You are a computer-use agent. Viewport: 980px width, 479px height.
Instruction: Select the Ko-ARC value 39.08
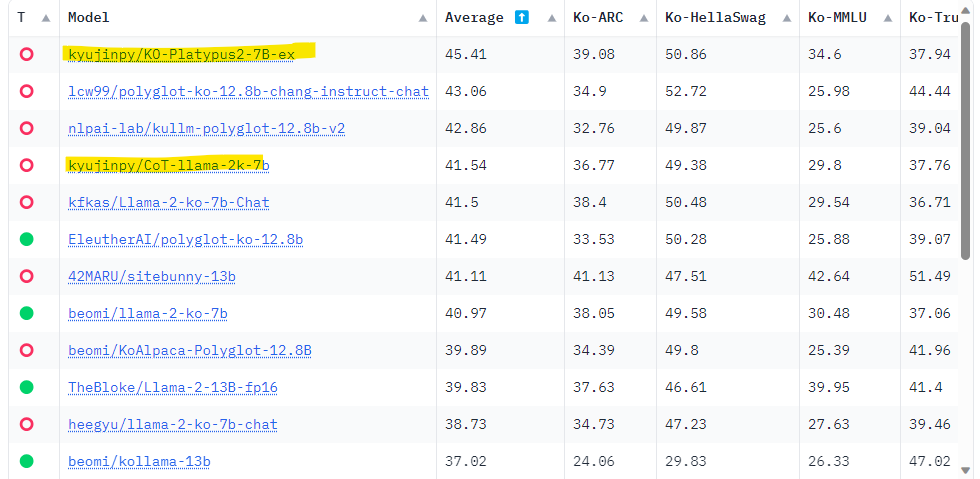coord(594,54)
